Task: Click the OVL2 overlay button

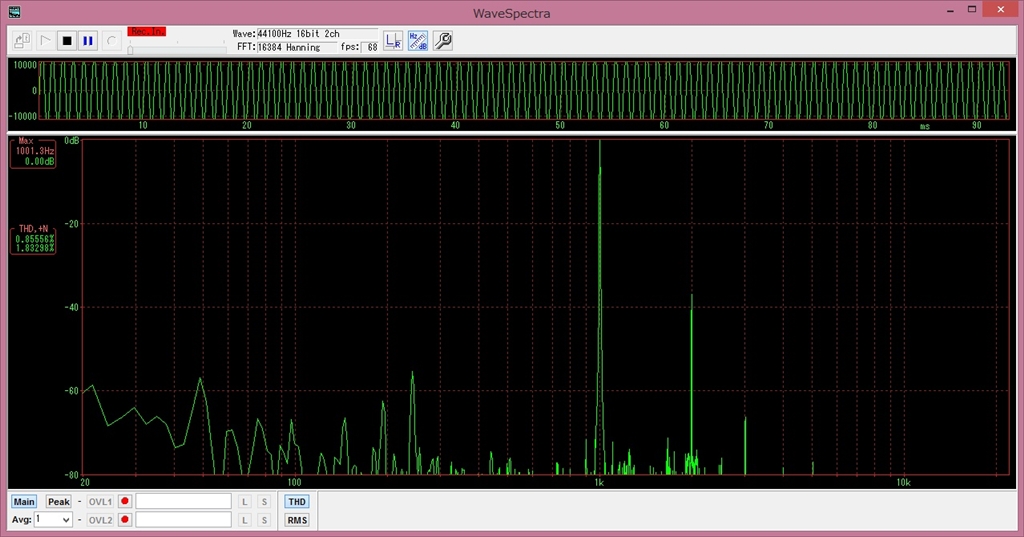Action: (x=100, y=520)
